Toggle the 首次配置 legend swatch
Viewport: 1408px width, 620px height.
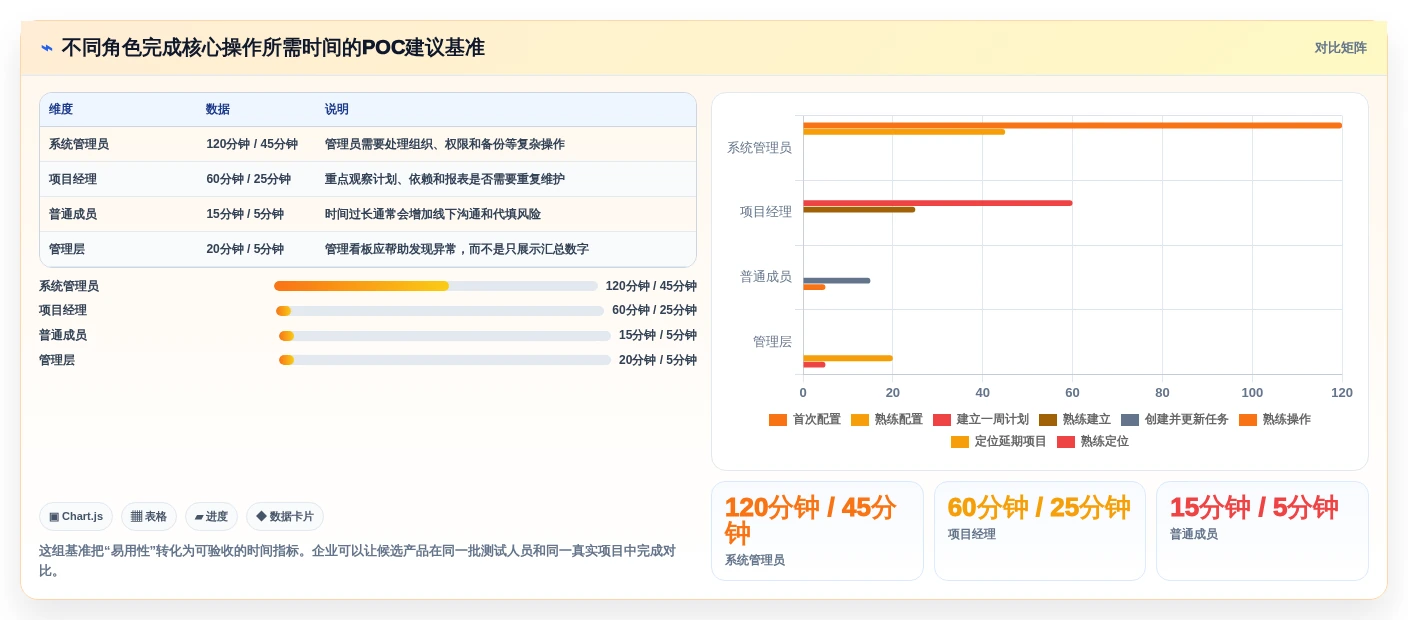(778, 420)
